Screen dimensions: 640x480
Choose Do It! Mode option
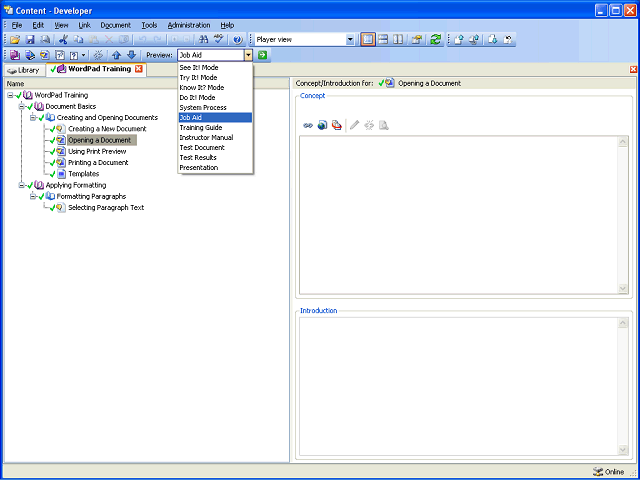(215, 98)
